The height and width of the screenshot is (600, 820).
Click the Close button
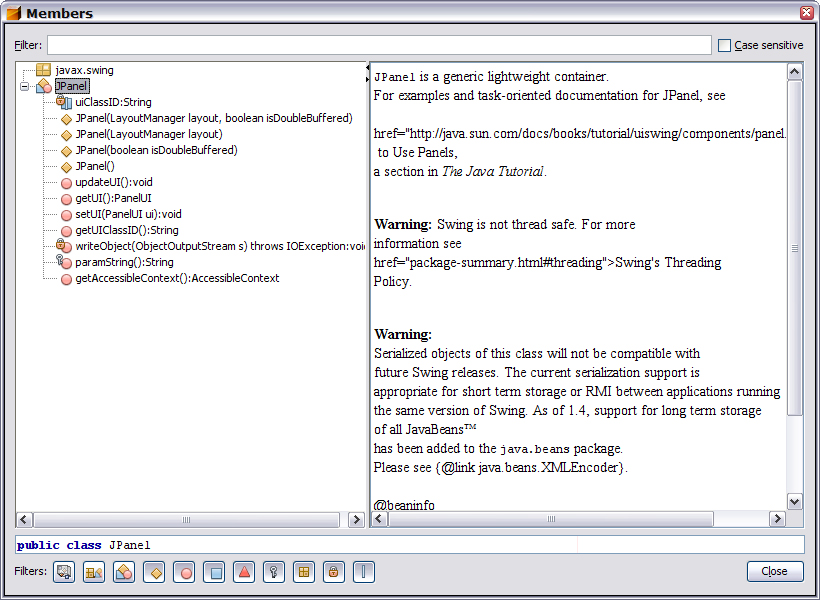[x=775, y=571]
